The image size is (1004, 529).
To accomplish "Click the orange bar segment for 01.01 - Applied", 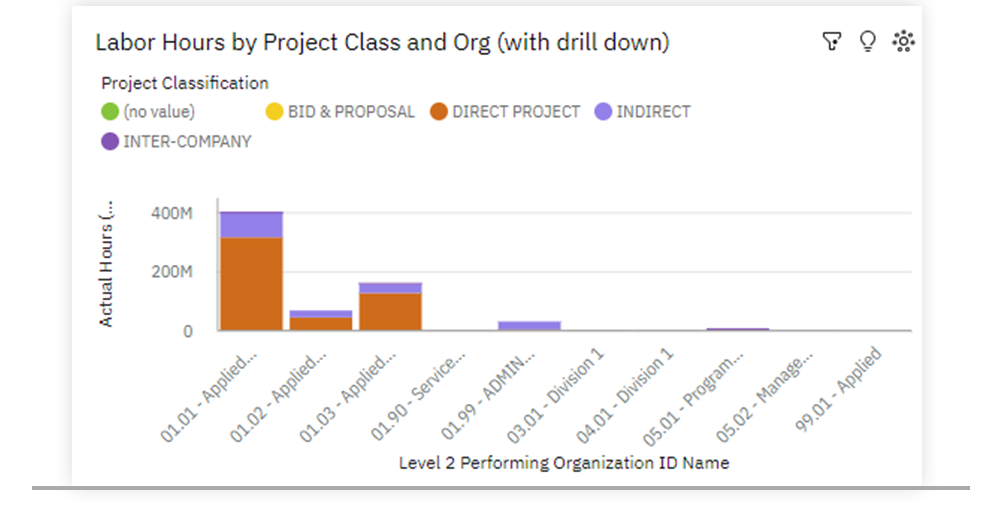I will [251, 284].
